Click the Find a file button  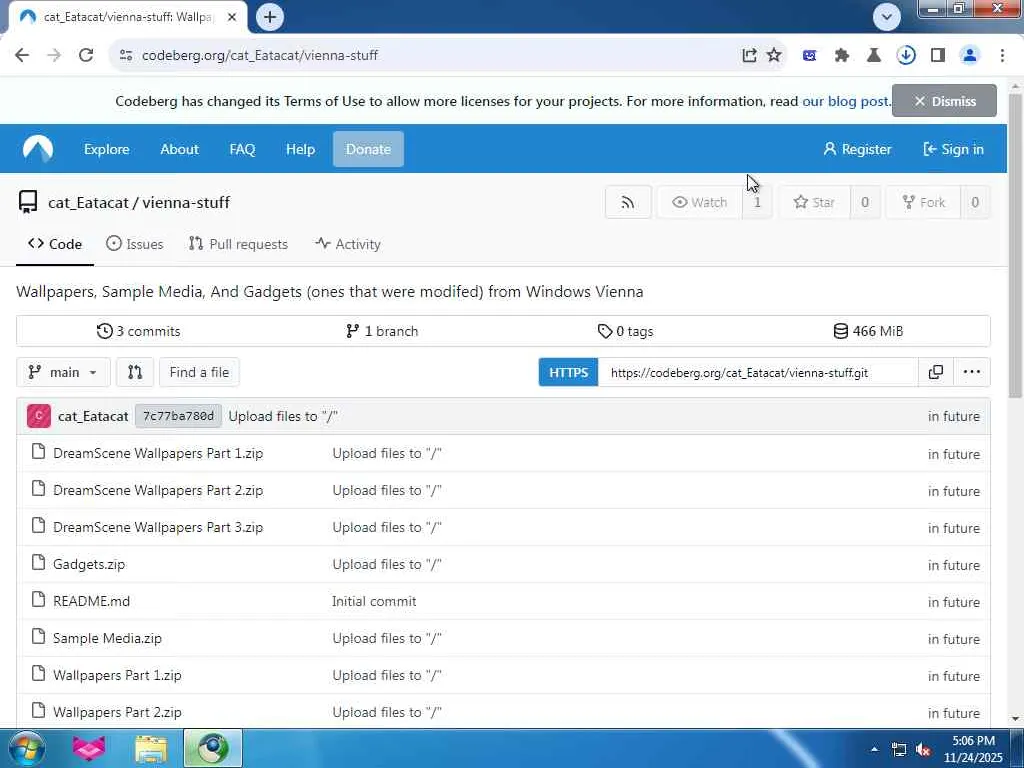[x=199, y=372]
